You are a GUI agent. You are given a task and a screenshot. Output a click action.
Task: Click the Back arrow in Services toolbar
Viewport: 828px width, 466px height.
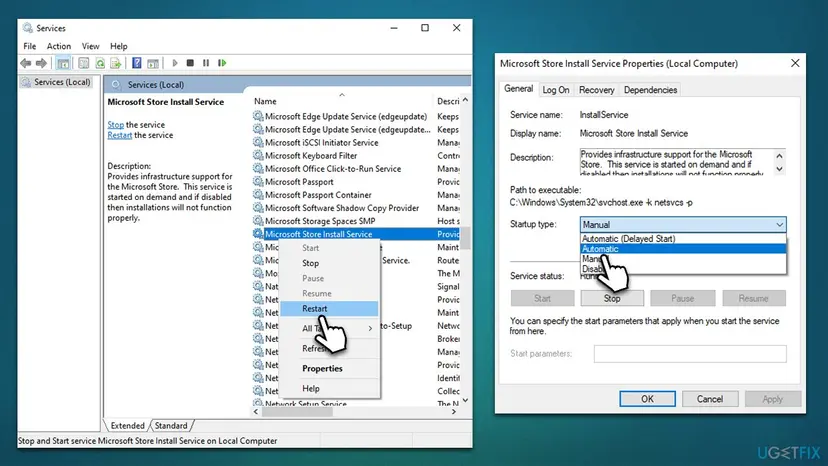25,63
